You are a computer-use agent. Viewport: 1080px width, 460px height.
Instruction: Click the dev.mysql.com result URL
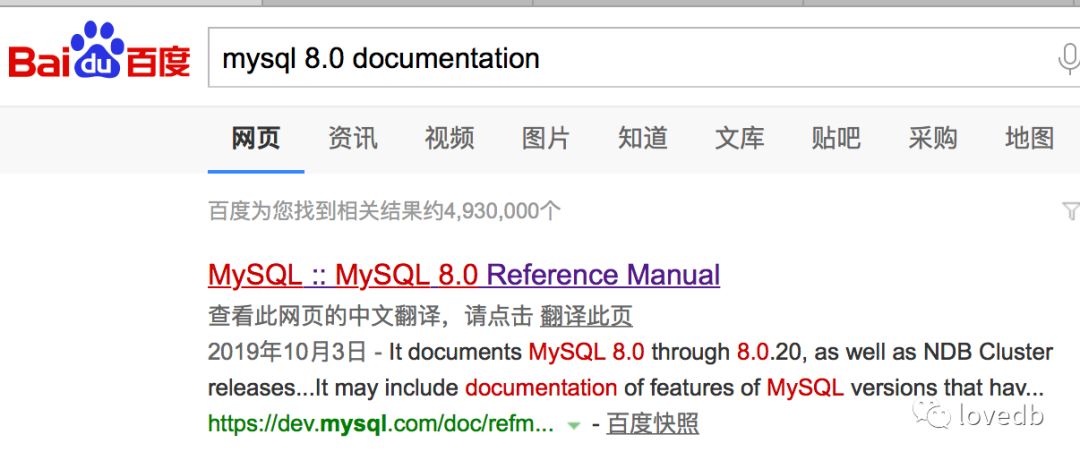pyautogui.click(x=380, y=424)
